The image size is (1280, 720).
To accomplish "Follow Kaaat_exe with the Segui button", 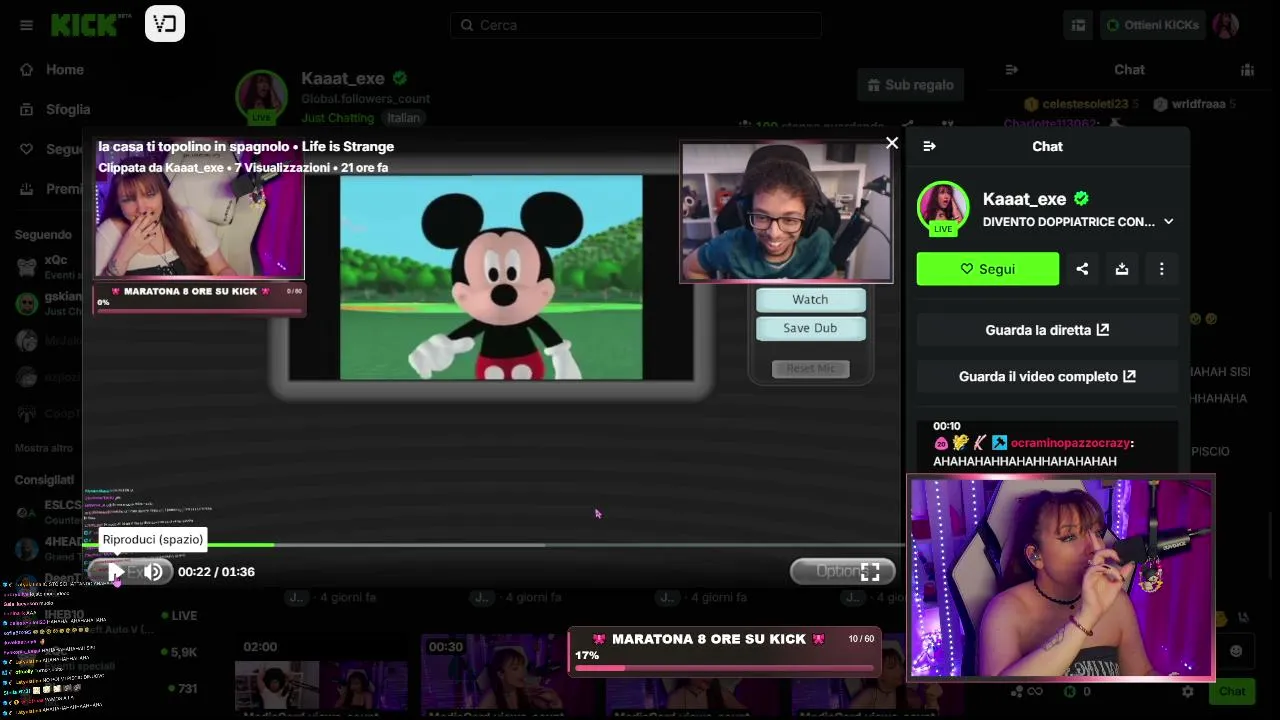I will tap(988, 269).
